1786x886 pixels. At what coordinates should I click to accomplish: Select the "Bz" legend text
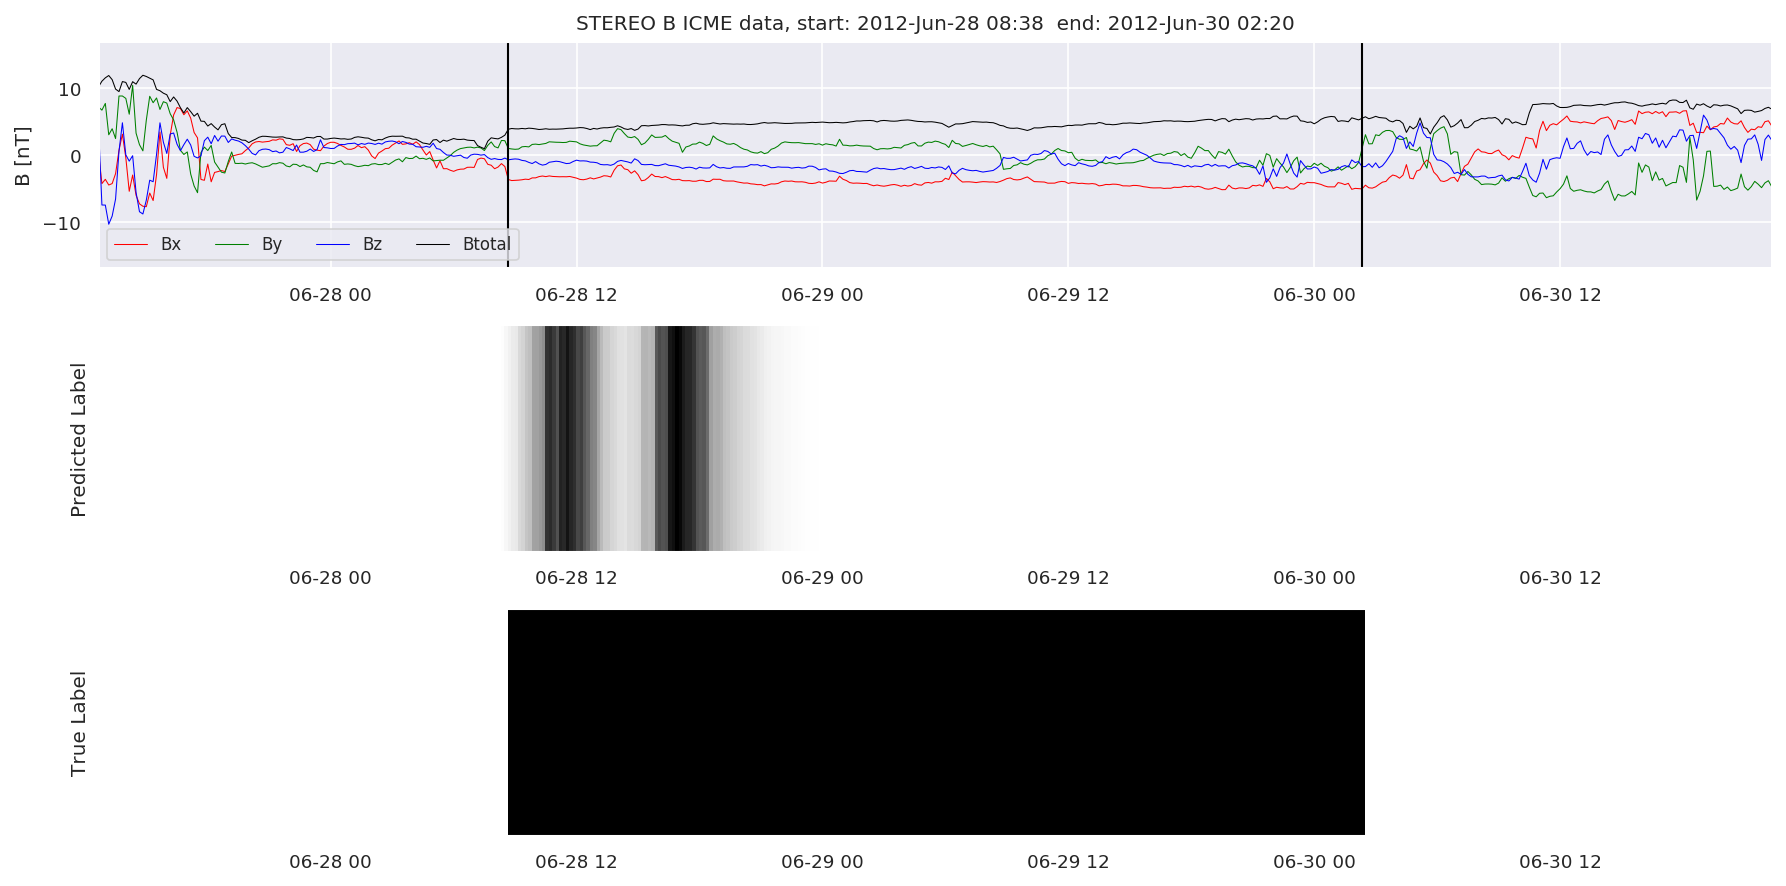pos(372,244)
